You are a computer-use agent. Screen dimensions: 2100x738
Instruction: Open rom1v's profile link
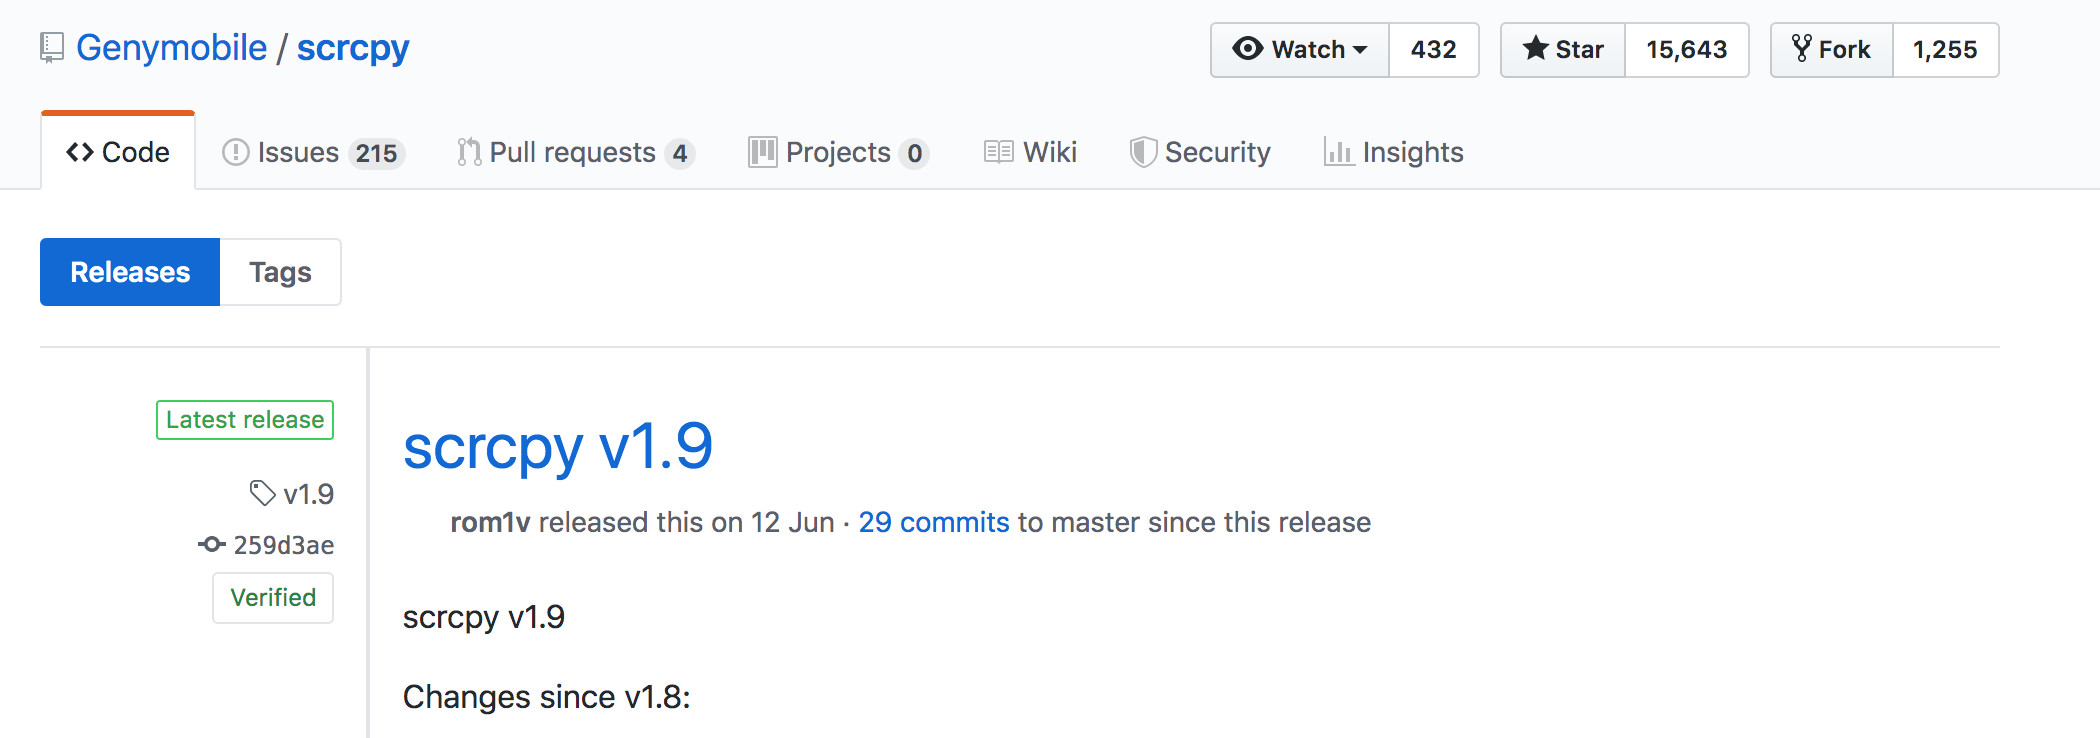click(490, 522)
